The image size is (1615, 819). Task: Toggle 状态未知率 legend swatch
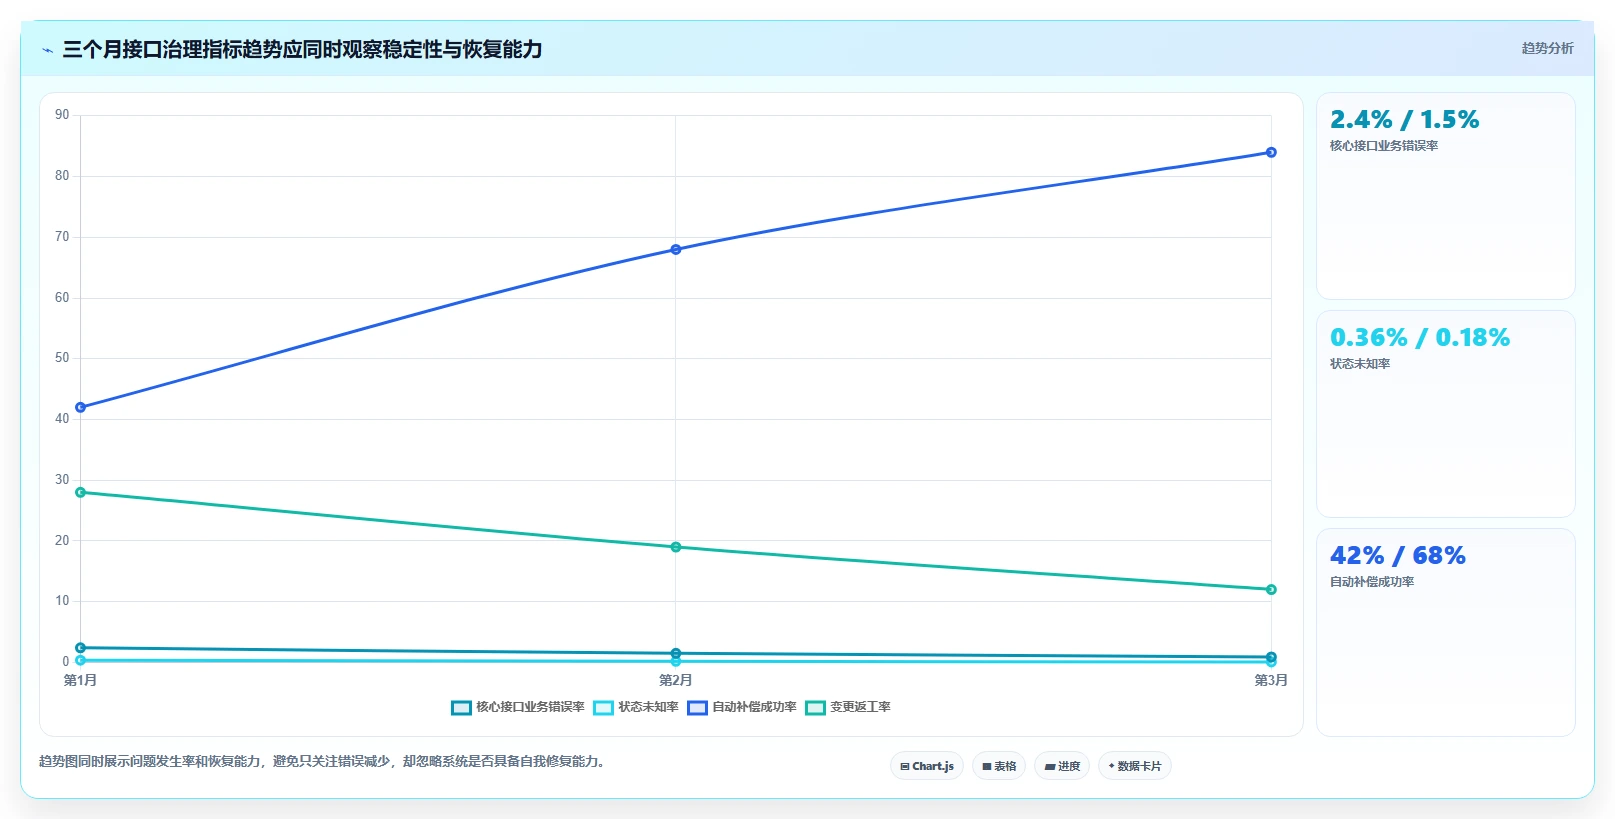603,708
